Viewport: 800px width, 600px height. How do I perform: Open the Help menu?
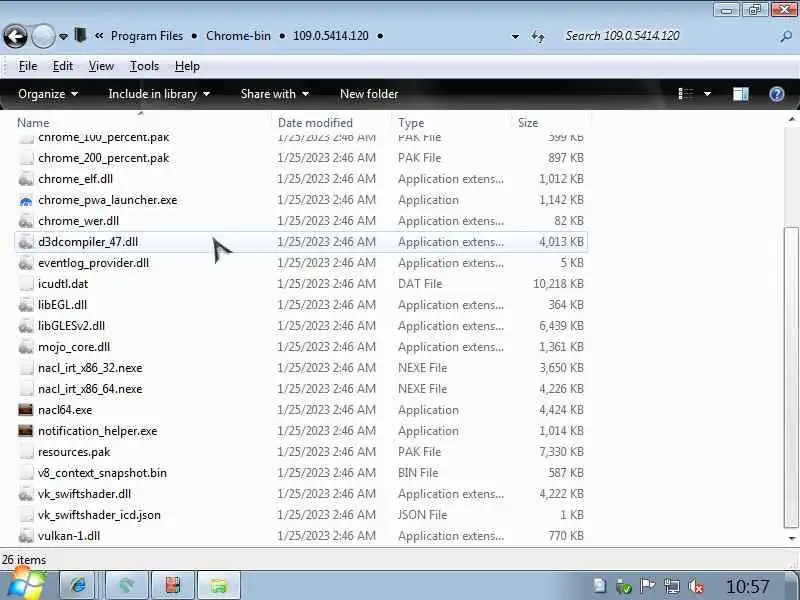[x=187, y=66]
